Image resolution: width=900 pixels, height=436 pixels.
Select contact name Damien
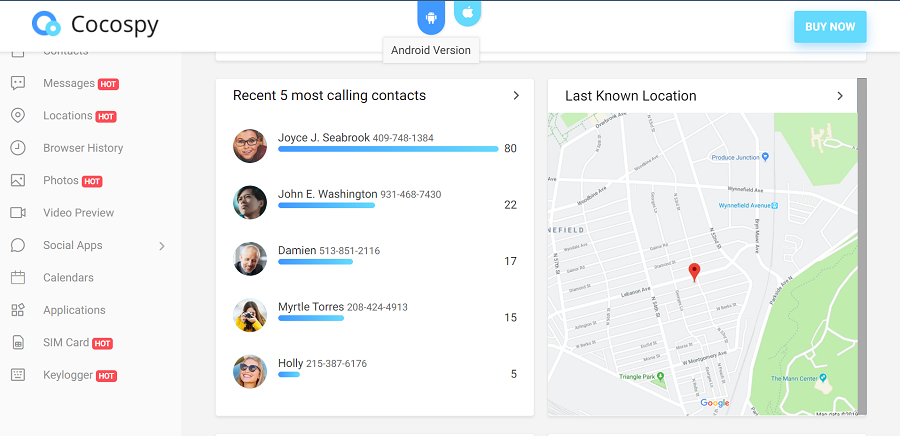(x=297, y=250)
